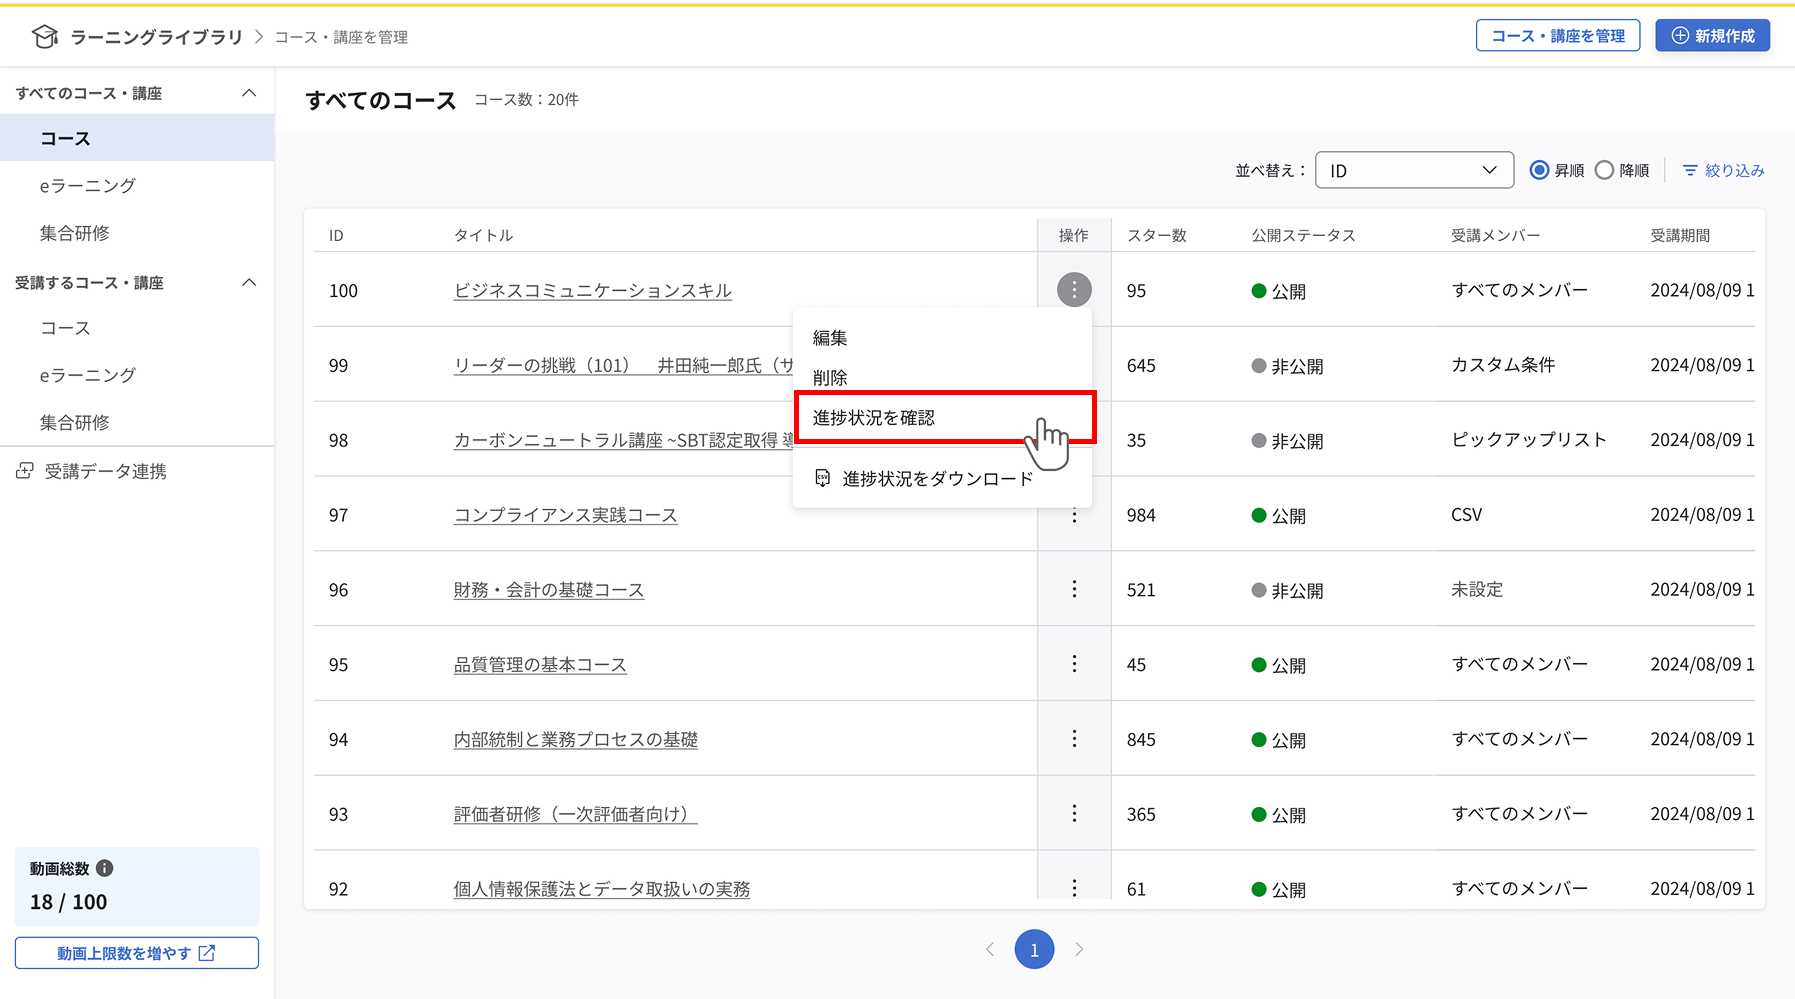Click カスタム条件 in course 99 row
Screen dimensions: 1795x999
click(x=1503, y=365)
